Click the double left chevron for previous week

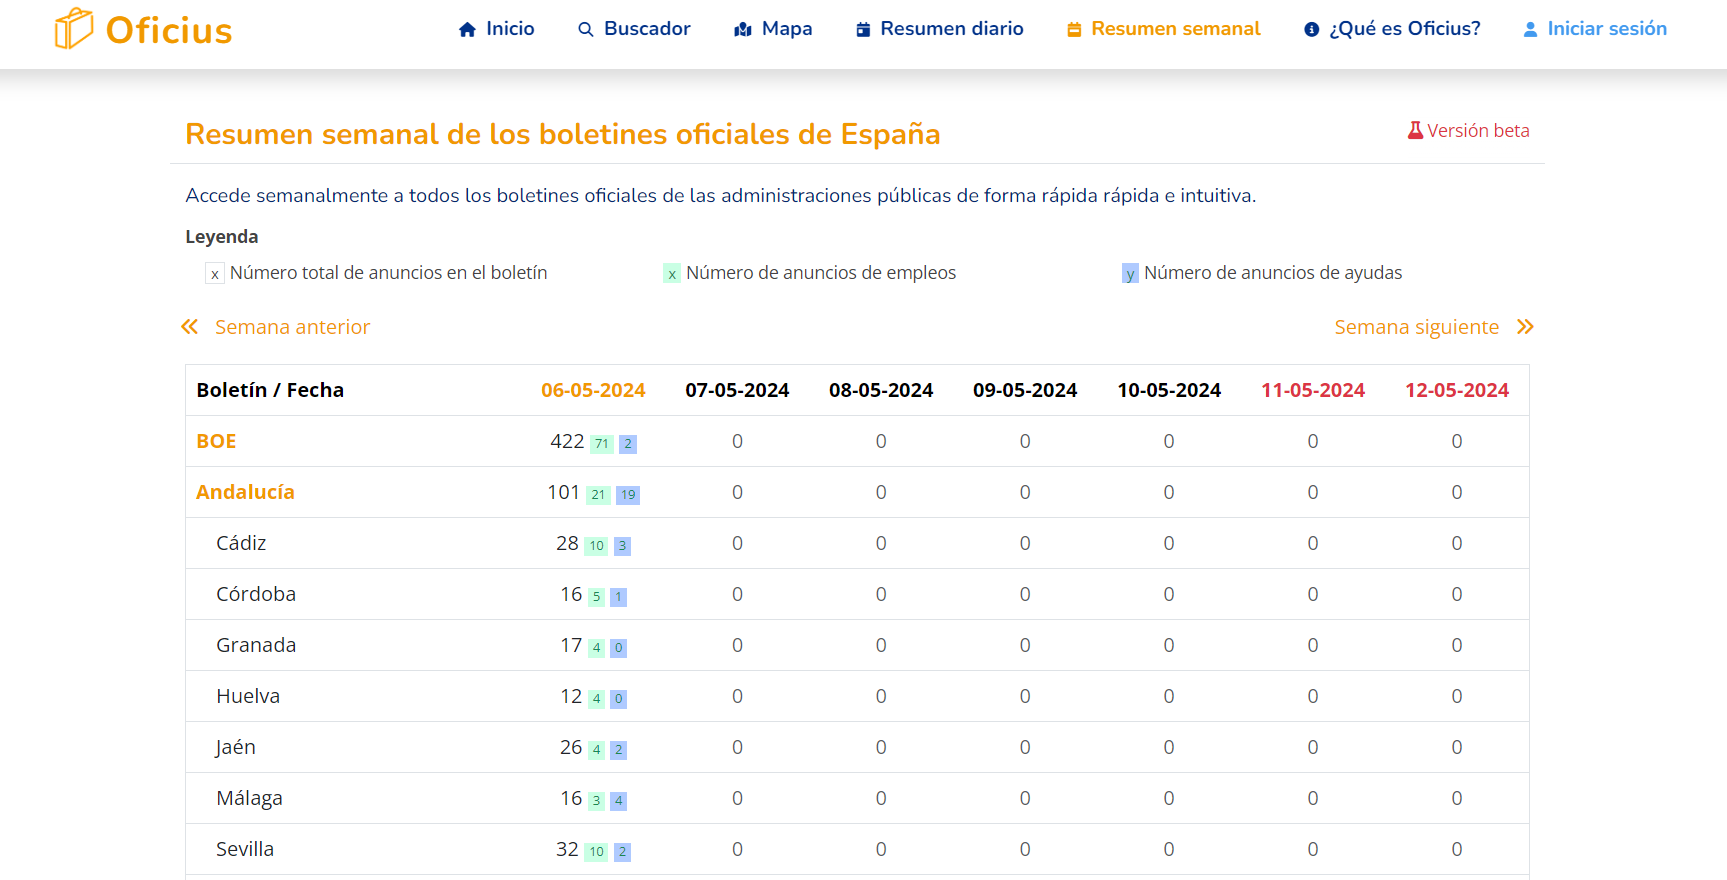click(190, 327)
